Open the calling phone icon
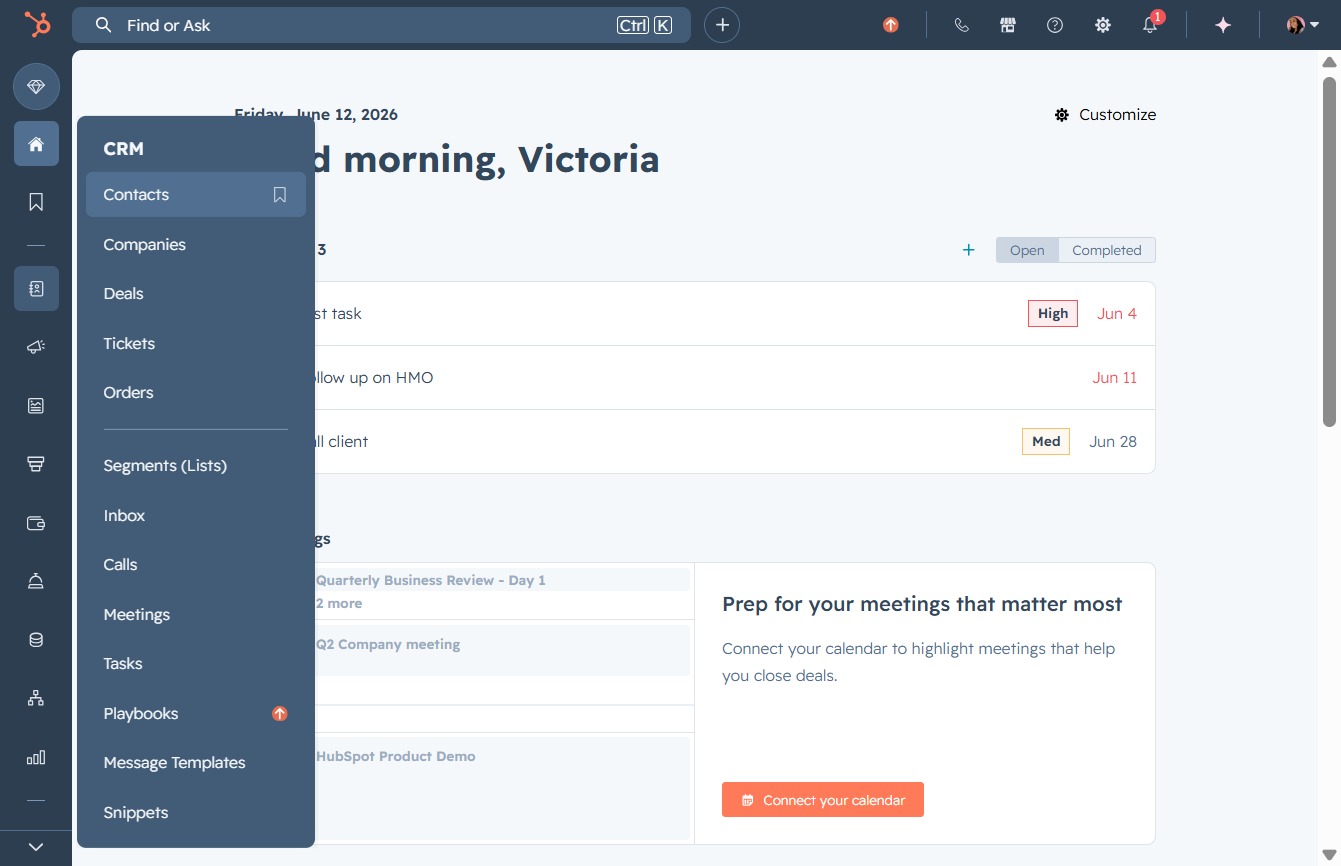This screenshot has width=1341, height=866. (x=961, y=25)
